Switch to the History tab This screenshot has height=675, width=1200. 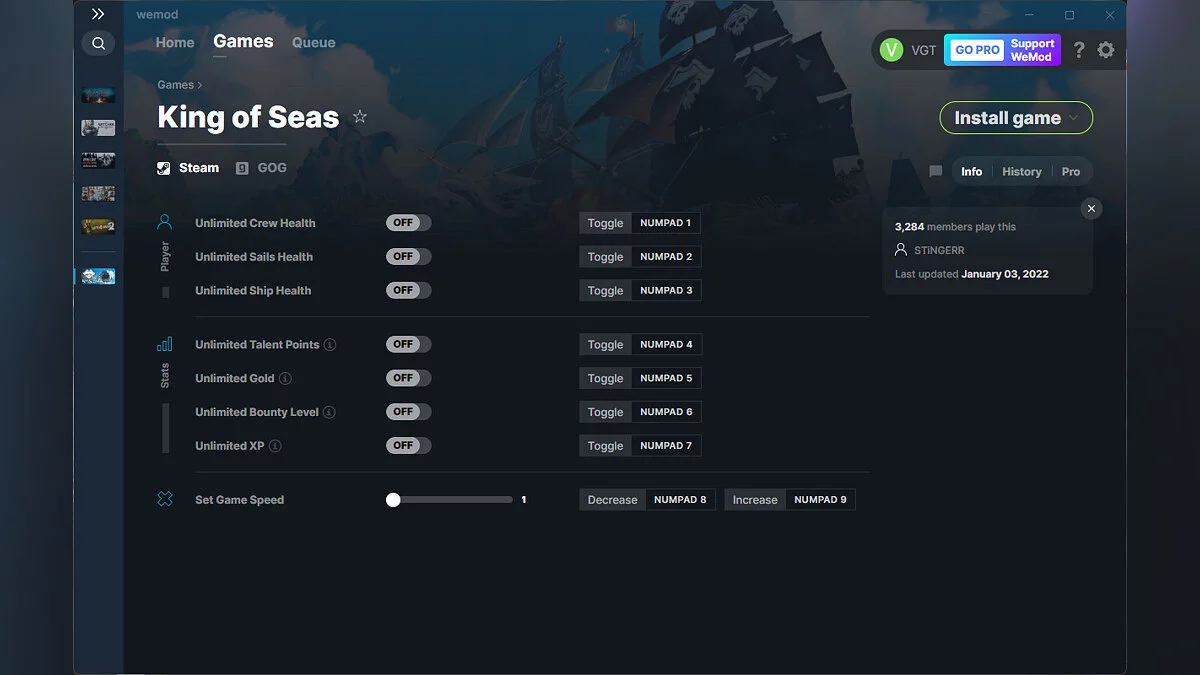tap(1021, 171)
